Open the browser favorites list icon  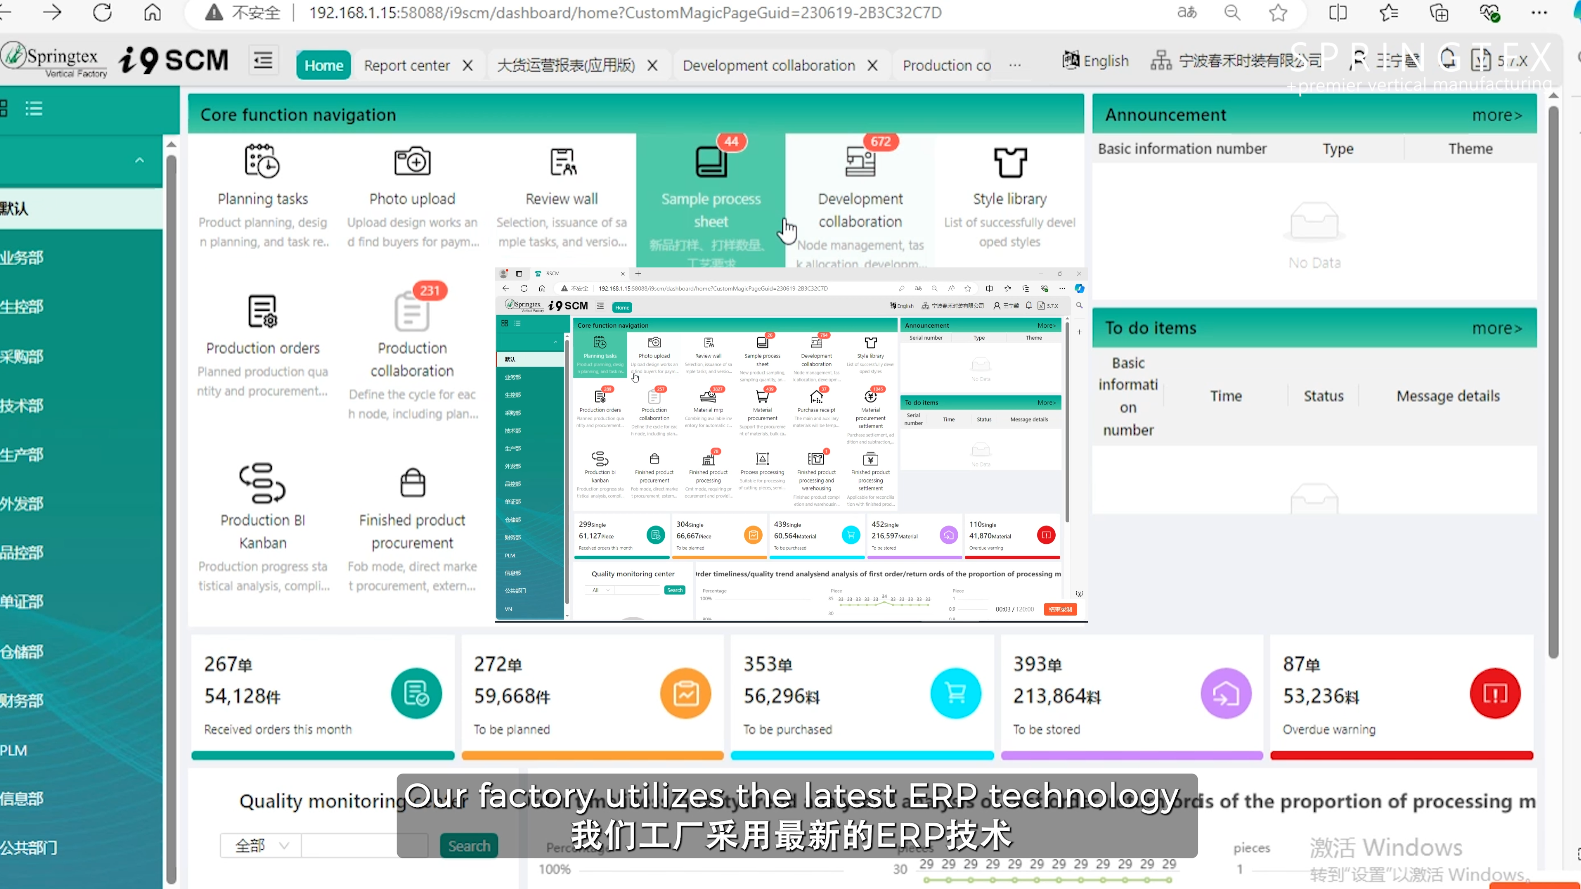point(1388,13)
